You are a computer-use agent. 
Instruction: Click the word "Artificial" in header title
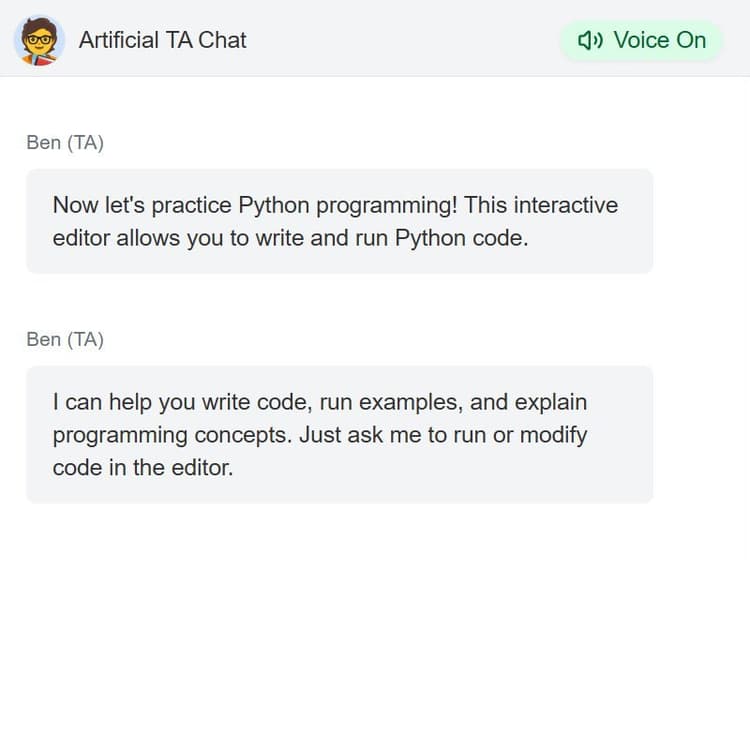(118, 40)
